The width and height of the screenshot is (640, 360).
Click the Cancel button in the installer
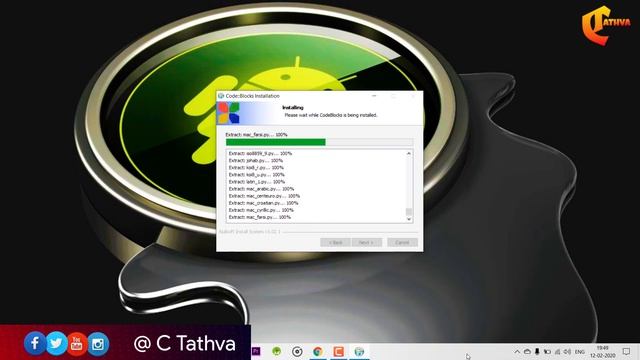(x=402, y=242)
